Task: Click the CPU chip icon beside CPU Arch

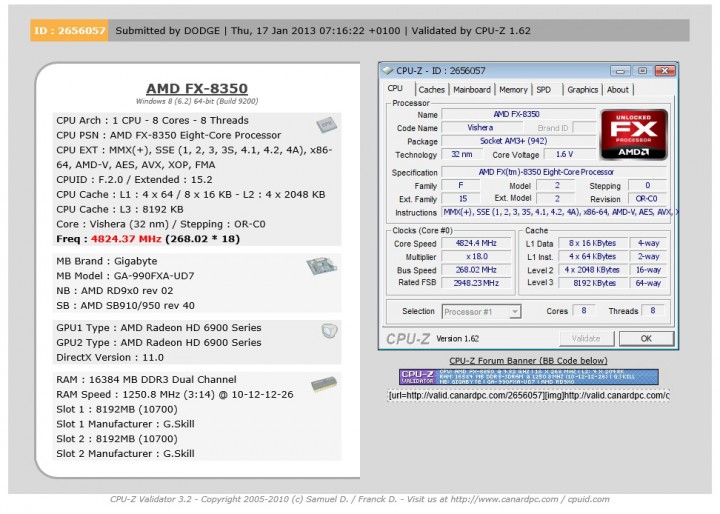Action: [326, 124]
